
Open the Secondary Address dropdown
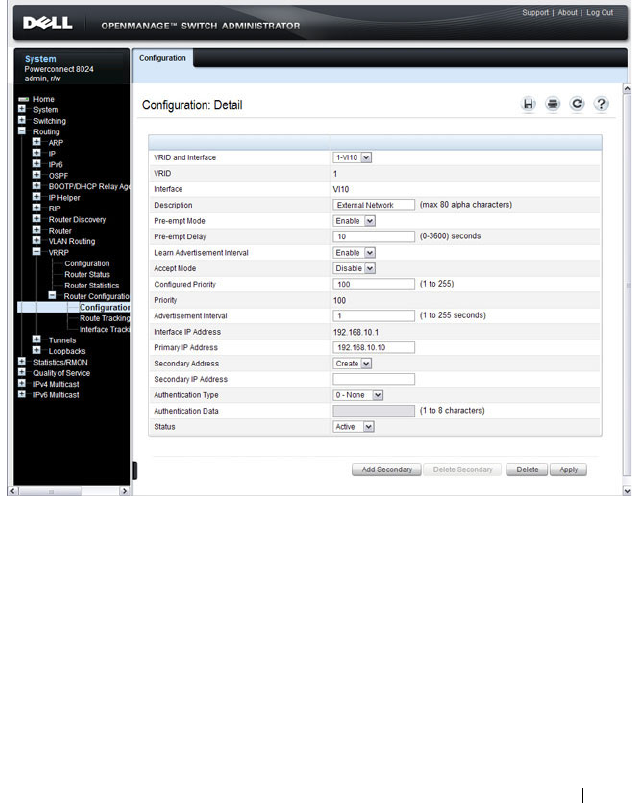click(352, 364)
